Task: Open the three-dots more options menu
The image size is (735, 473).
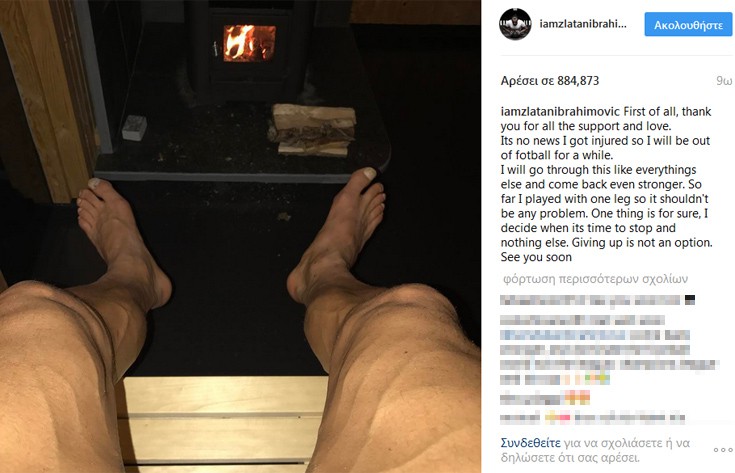Action: [722, 450]
